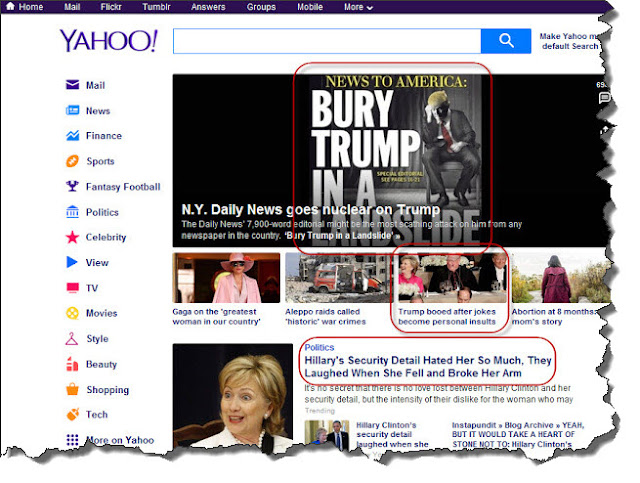640x483 pixels.
Task: Select the Celebrity star icon
Action: pos(72,237)
